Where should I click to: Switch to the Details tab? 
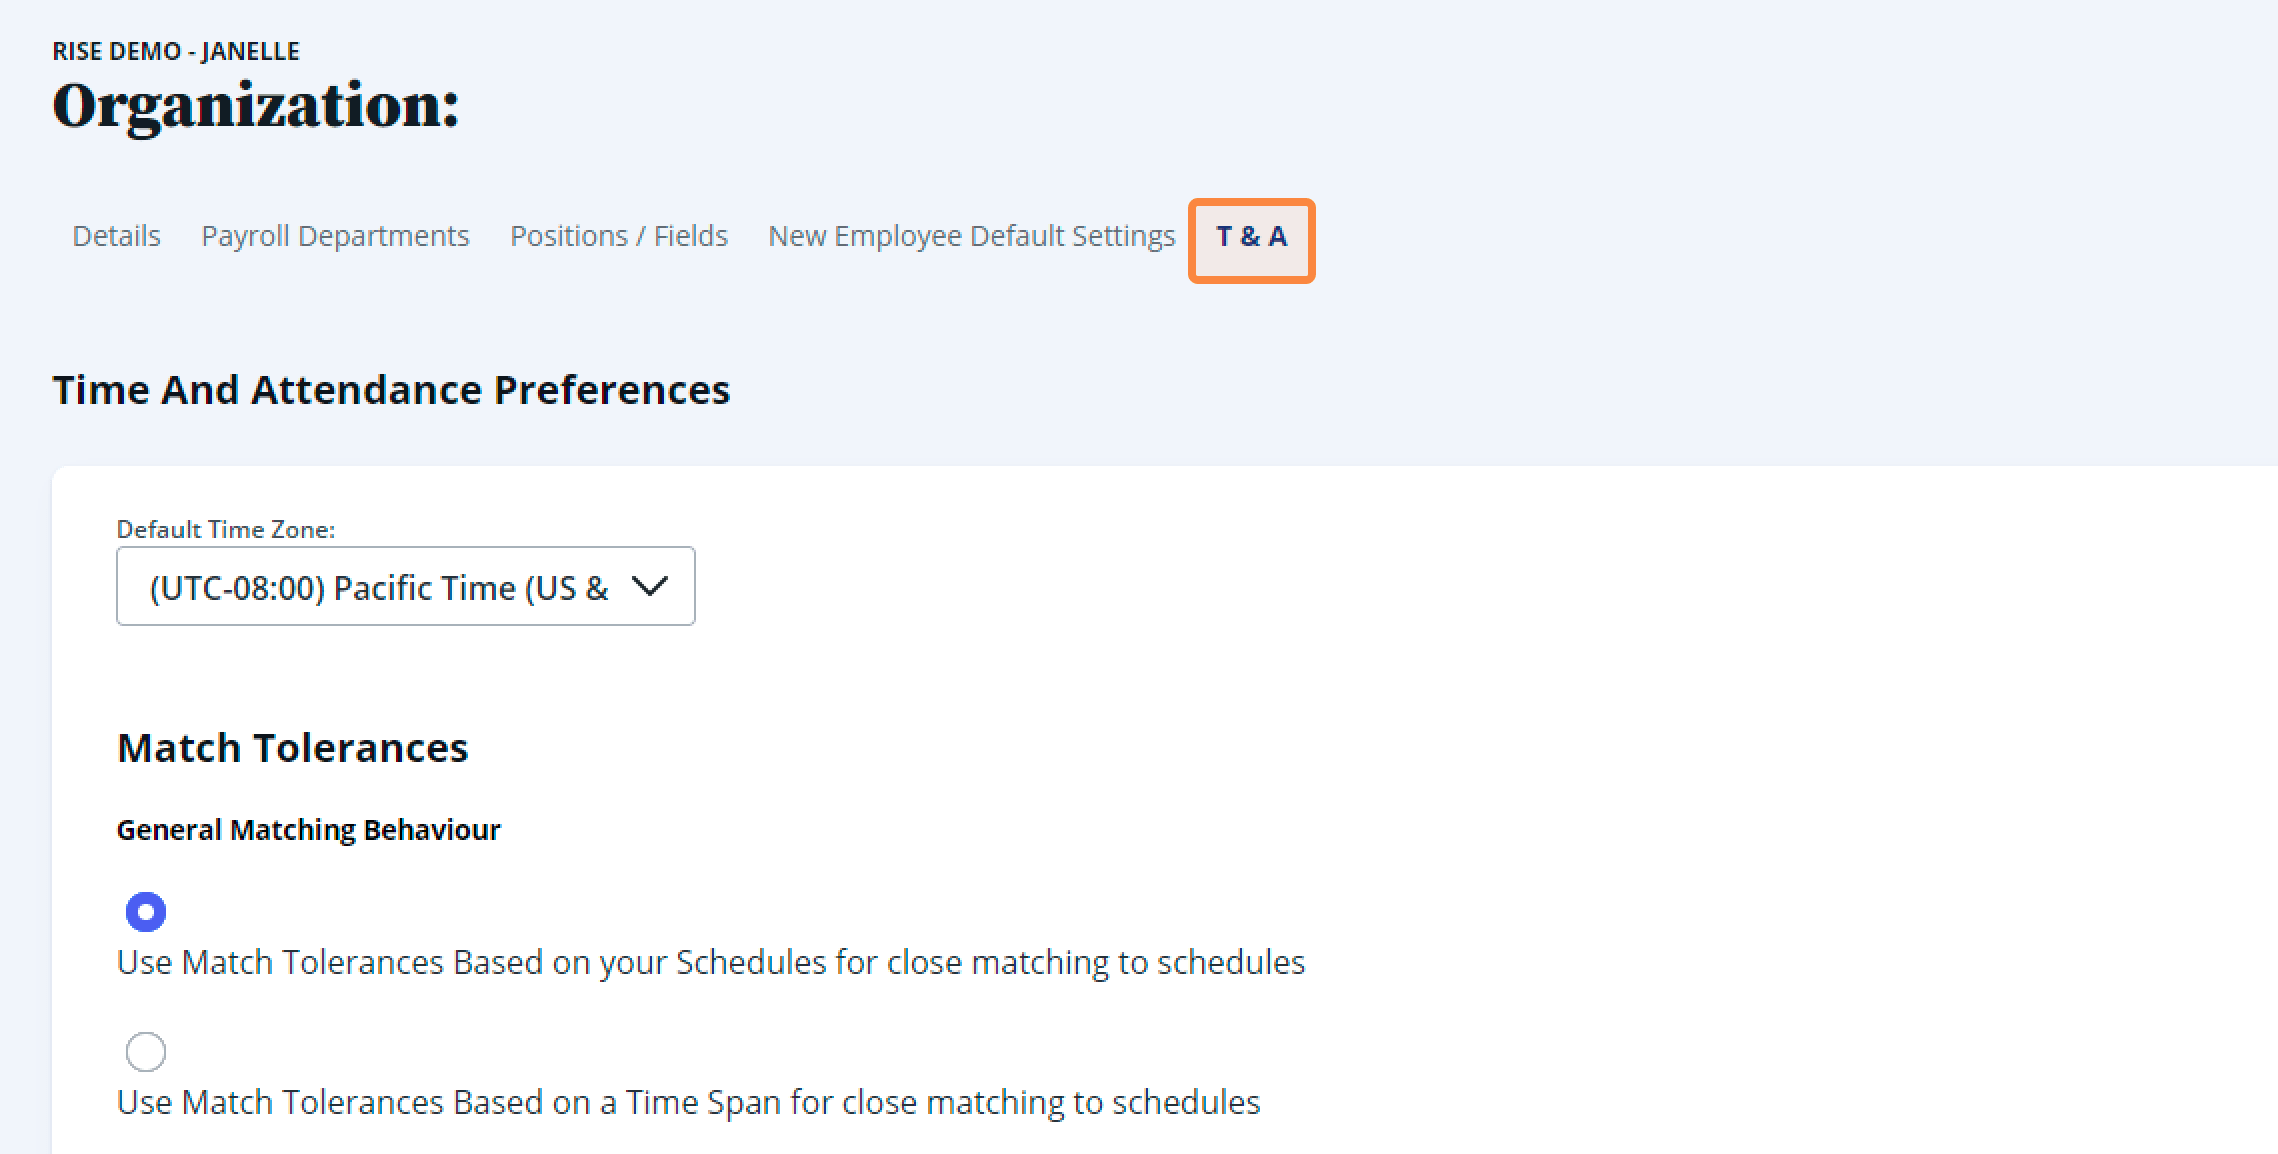[115, 236]
